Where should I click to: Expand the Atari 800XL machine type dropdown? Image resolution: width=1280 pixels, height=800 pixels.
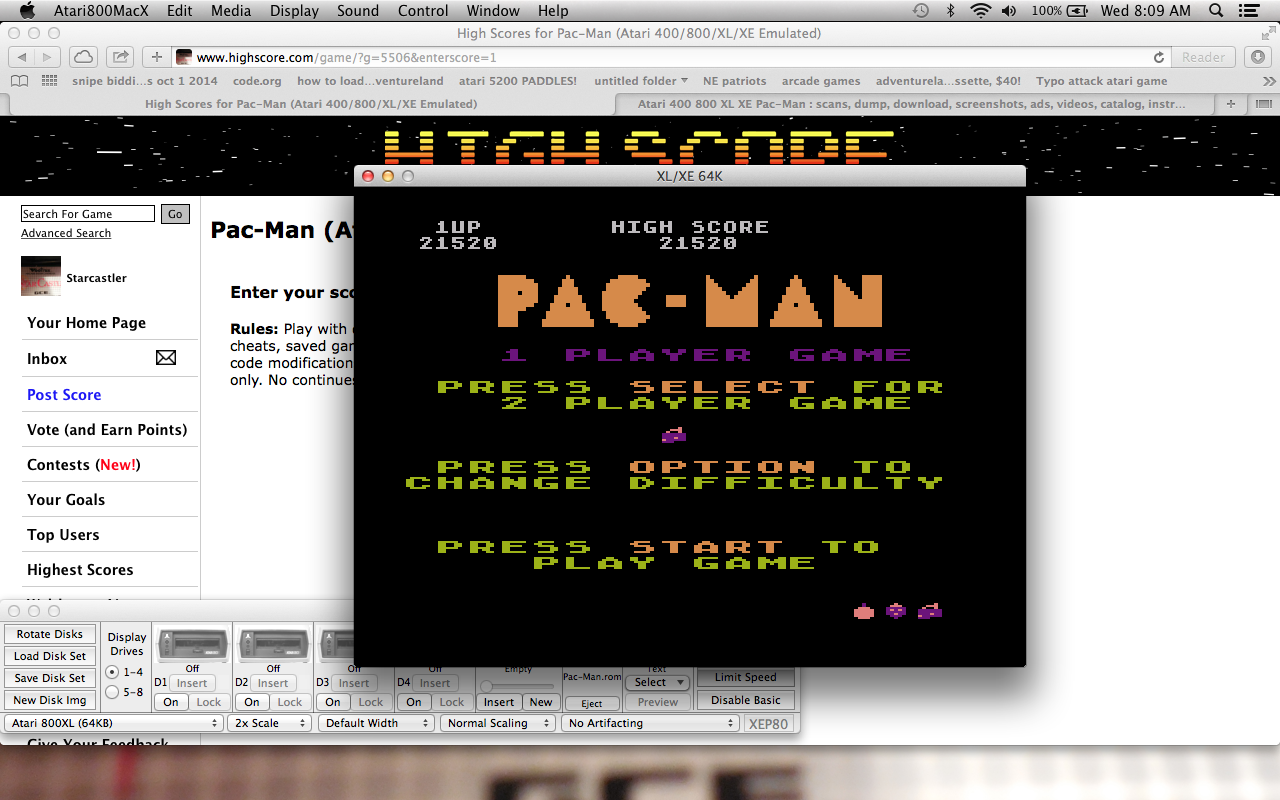click(x=113, y=723)
